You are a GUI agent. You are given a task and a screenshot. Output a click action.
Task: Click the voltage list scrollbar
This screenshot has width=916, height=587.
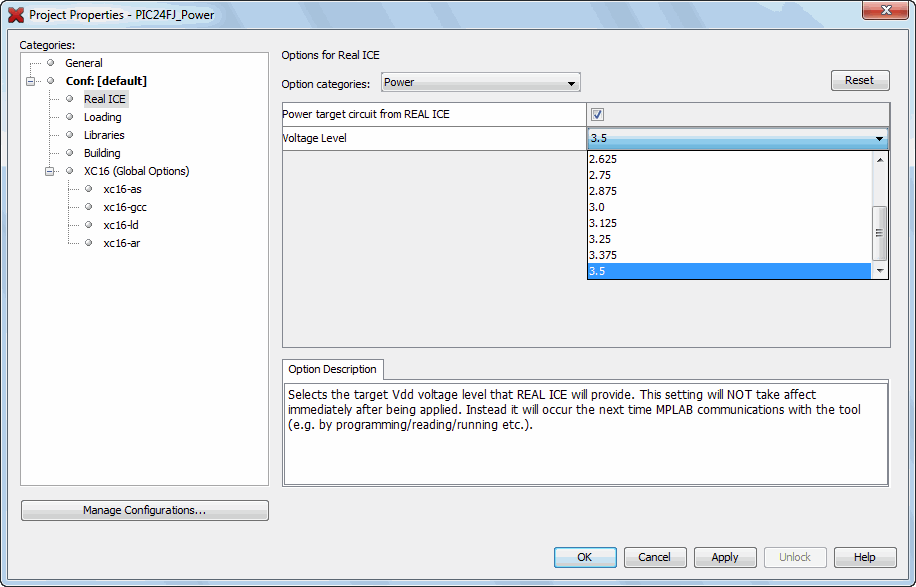tap(879, 232)
